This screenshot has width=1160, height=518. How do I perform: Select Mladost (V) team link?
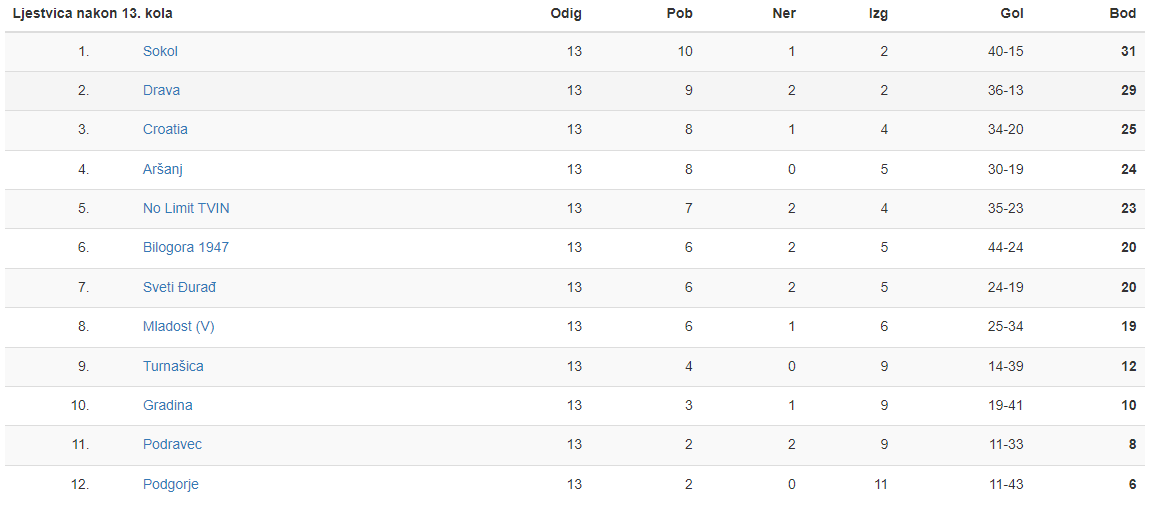pos(178,326)
